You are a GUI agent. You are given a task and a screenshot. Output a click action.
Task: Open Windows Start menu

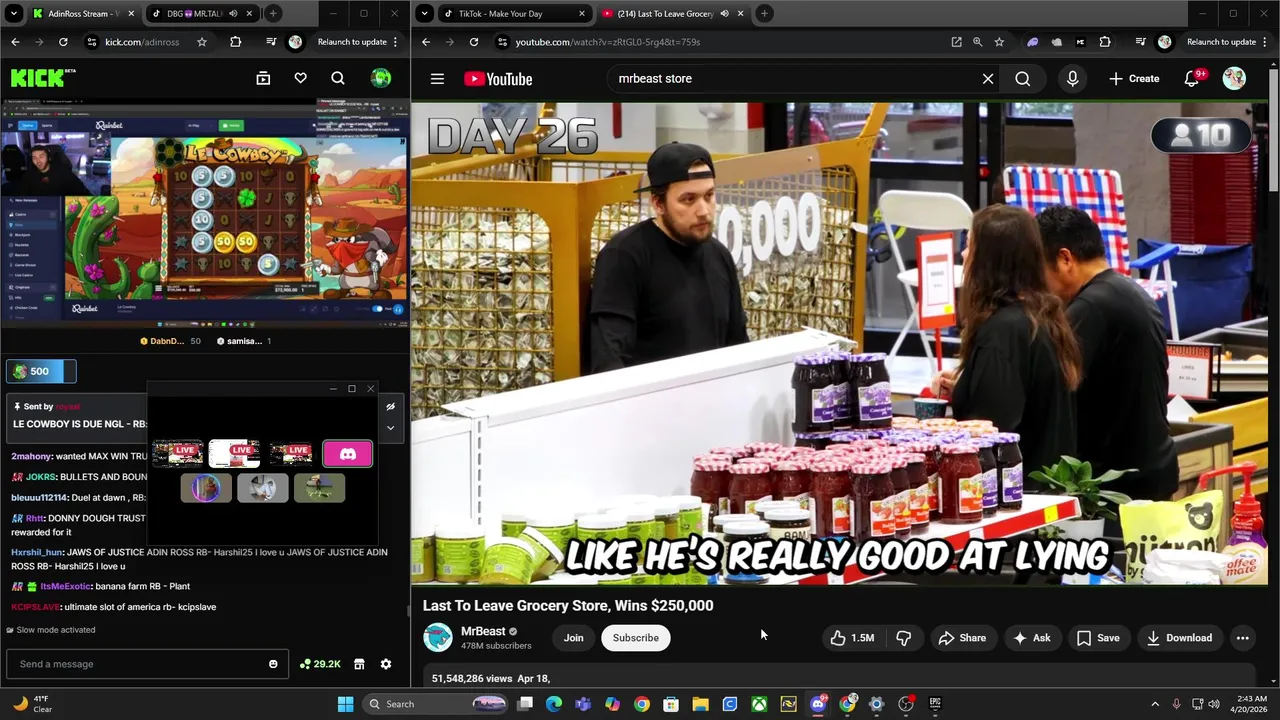345,704
